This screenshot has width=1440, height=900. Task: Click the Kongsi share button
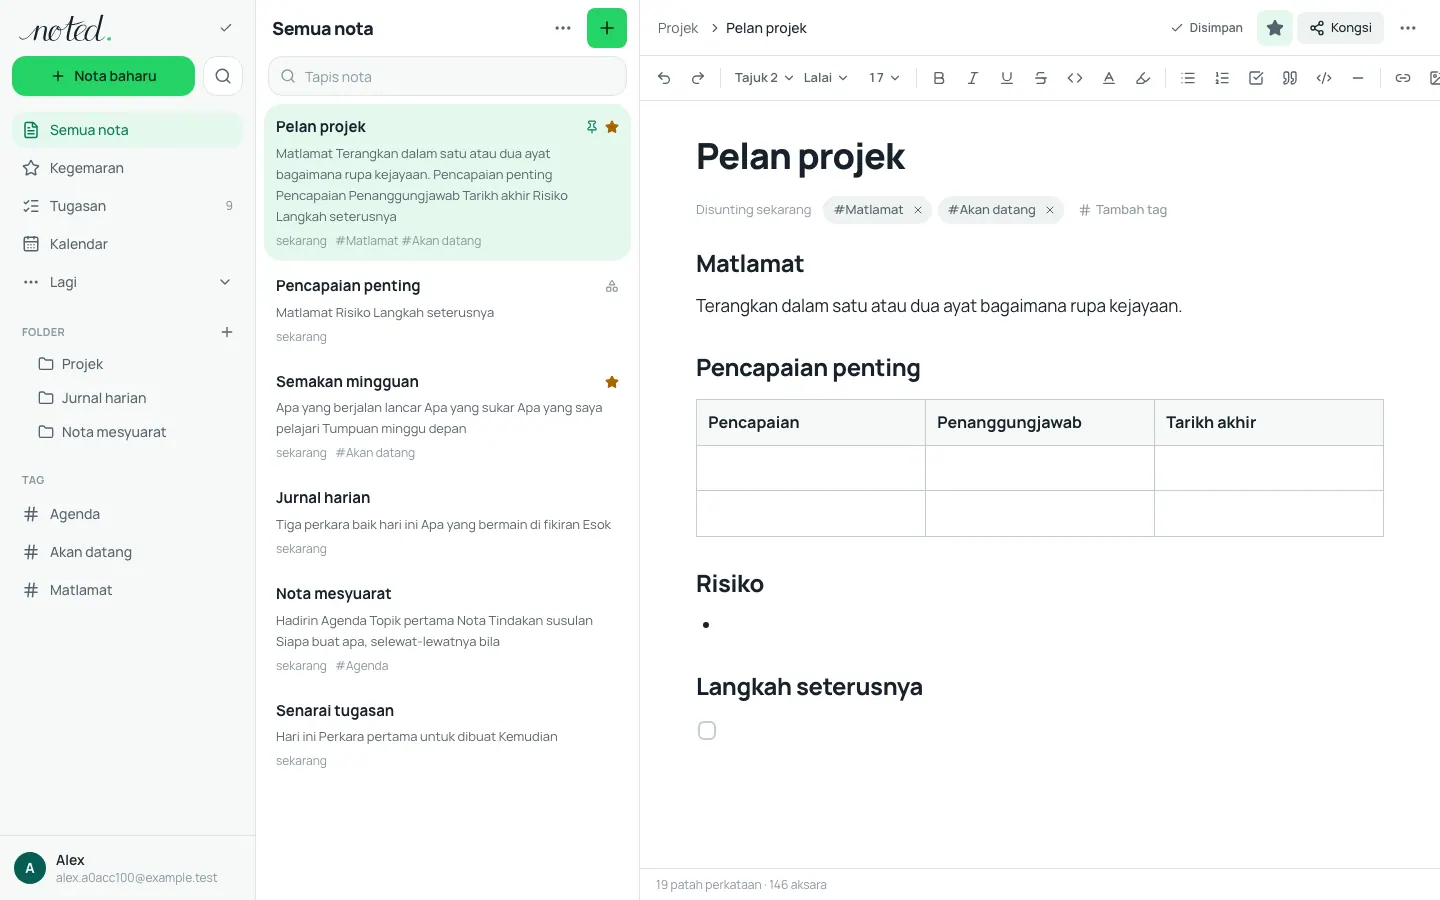(1341, 28)
